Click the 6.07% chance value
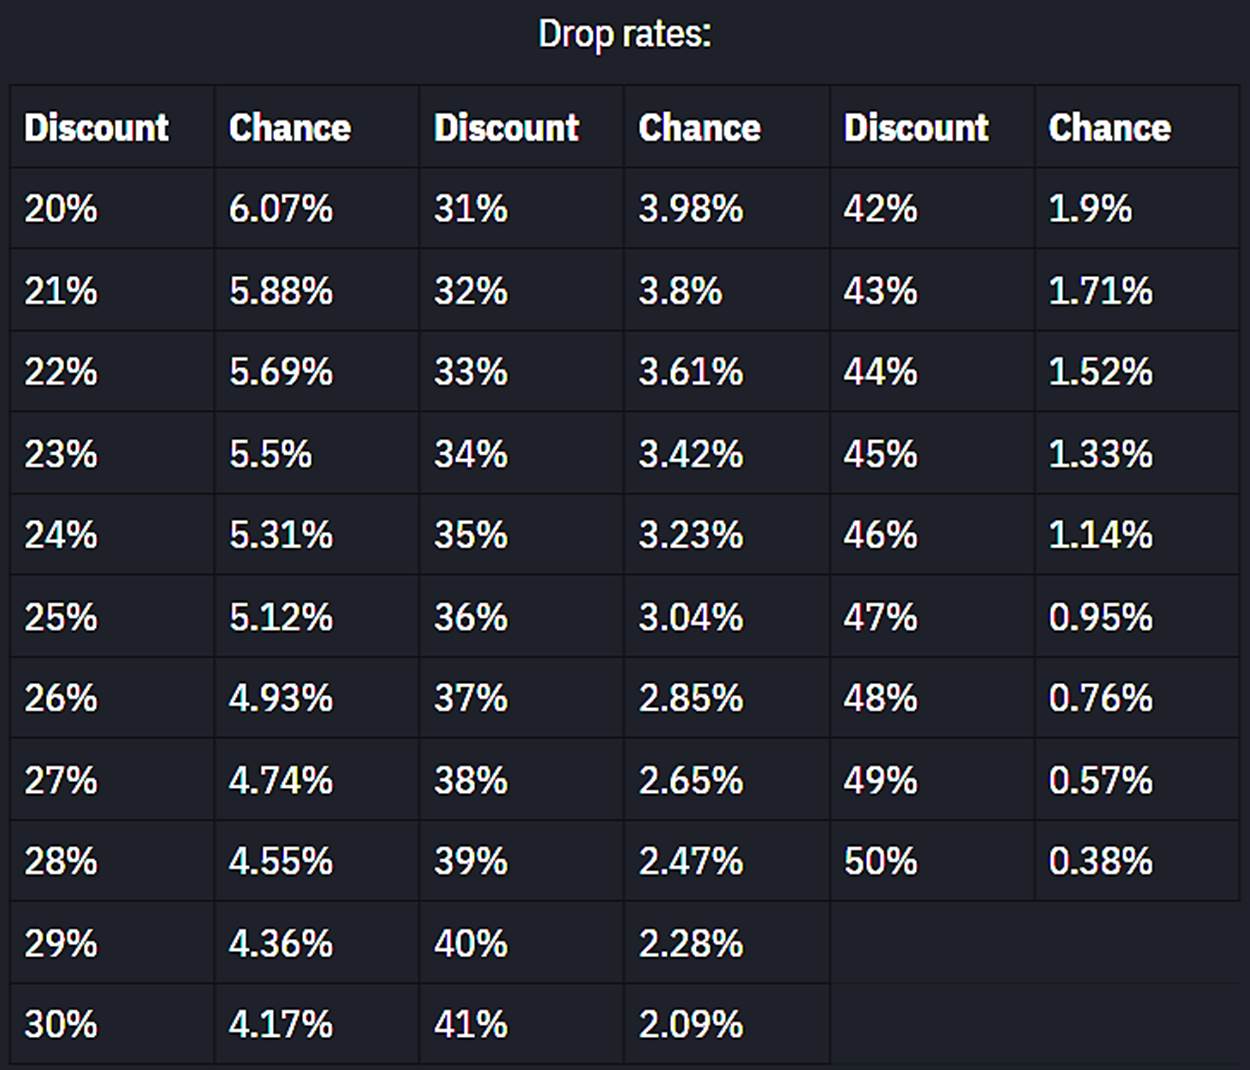Screen dimensions: 1250x1070 click(x=281, y=209)
